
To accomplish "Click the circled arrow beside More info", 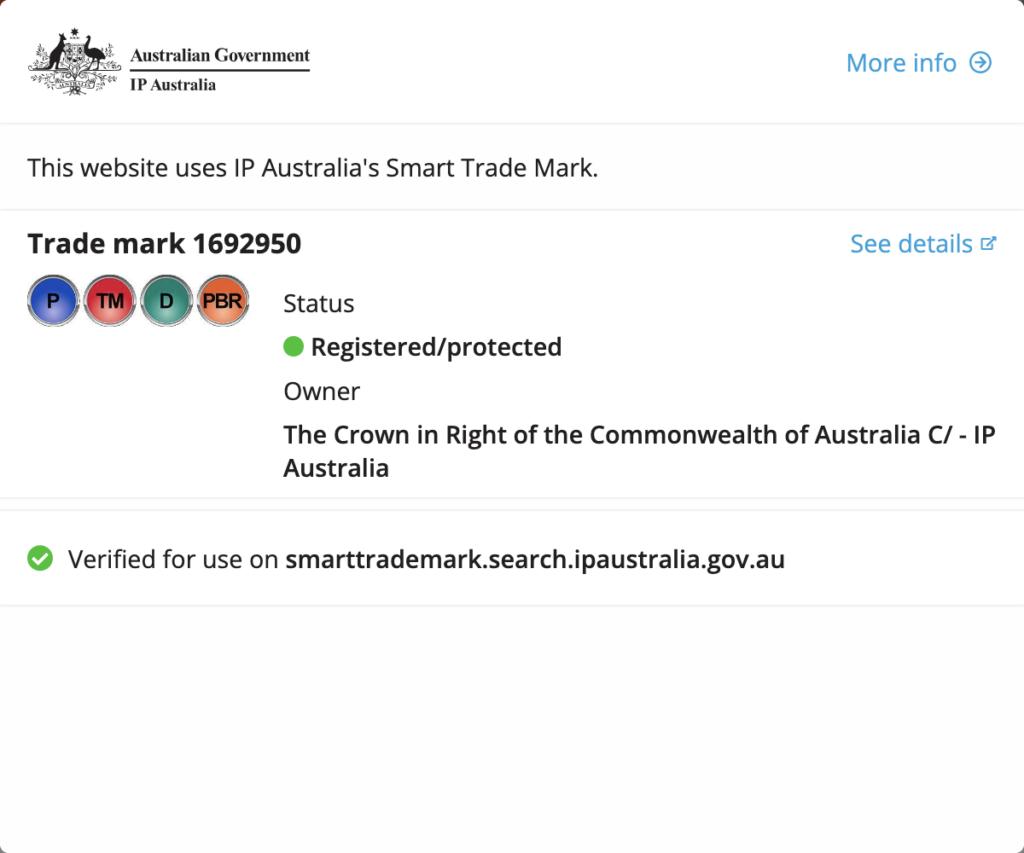I will click(981, 63).
